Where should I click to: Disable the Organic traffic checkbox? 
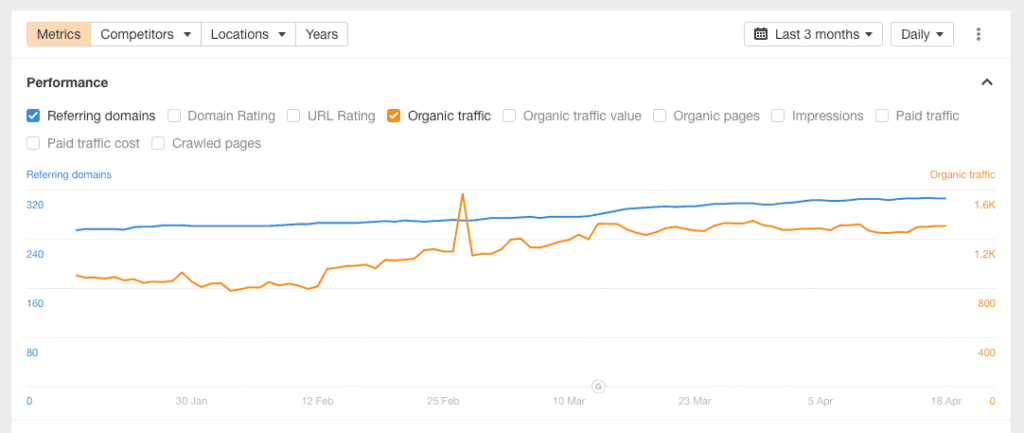coord(394,115)
